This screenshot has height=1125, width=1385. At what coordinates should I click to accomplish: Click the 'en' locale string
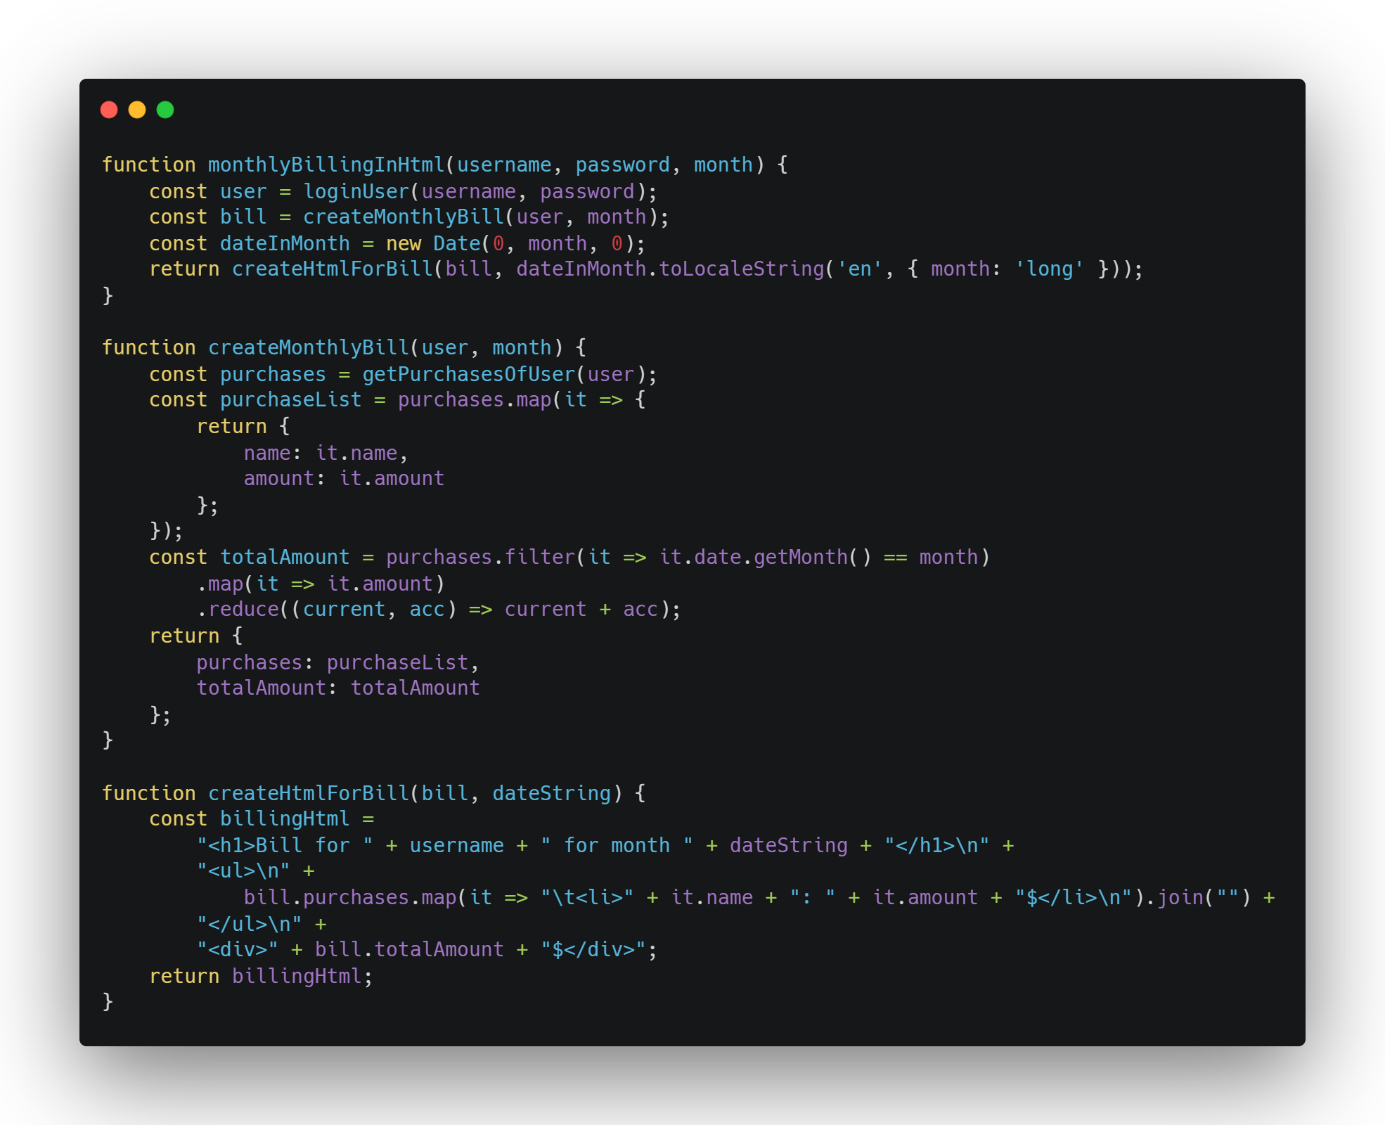click(860, 269)
